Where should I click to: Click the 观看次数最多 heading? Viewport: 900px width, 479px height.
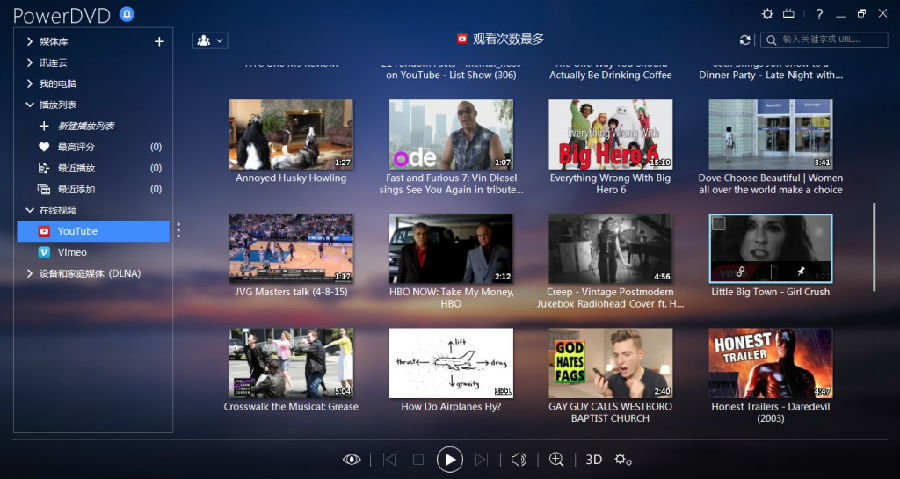click(x=508, y=39)
